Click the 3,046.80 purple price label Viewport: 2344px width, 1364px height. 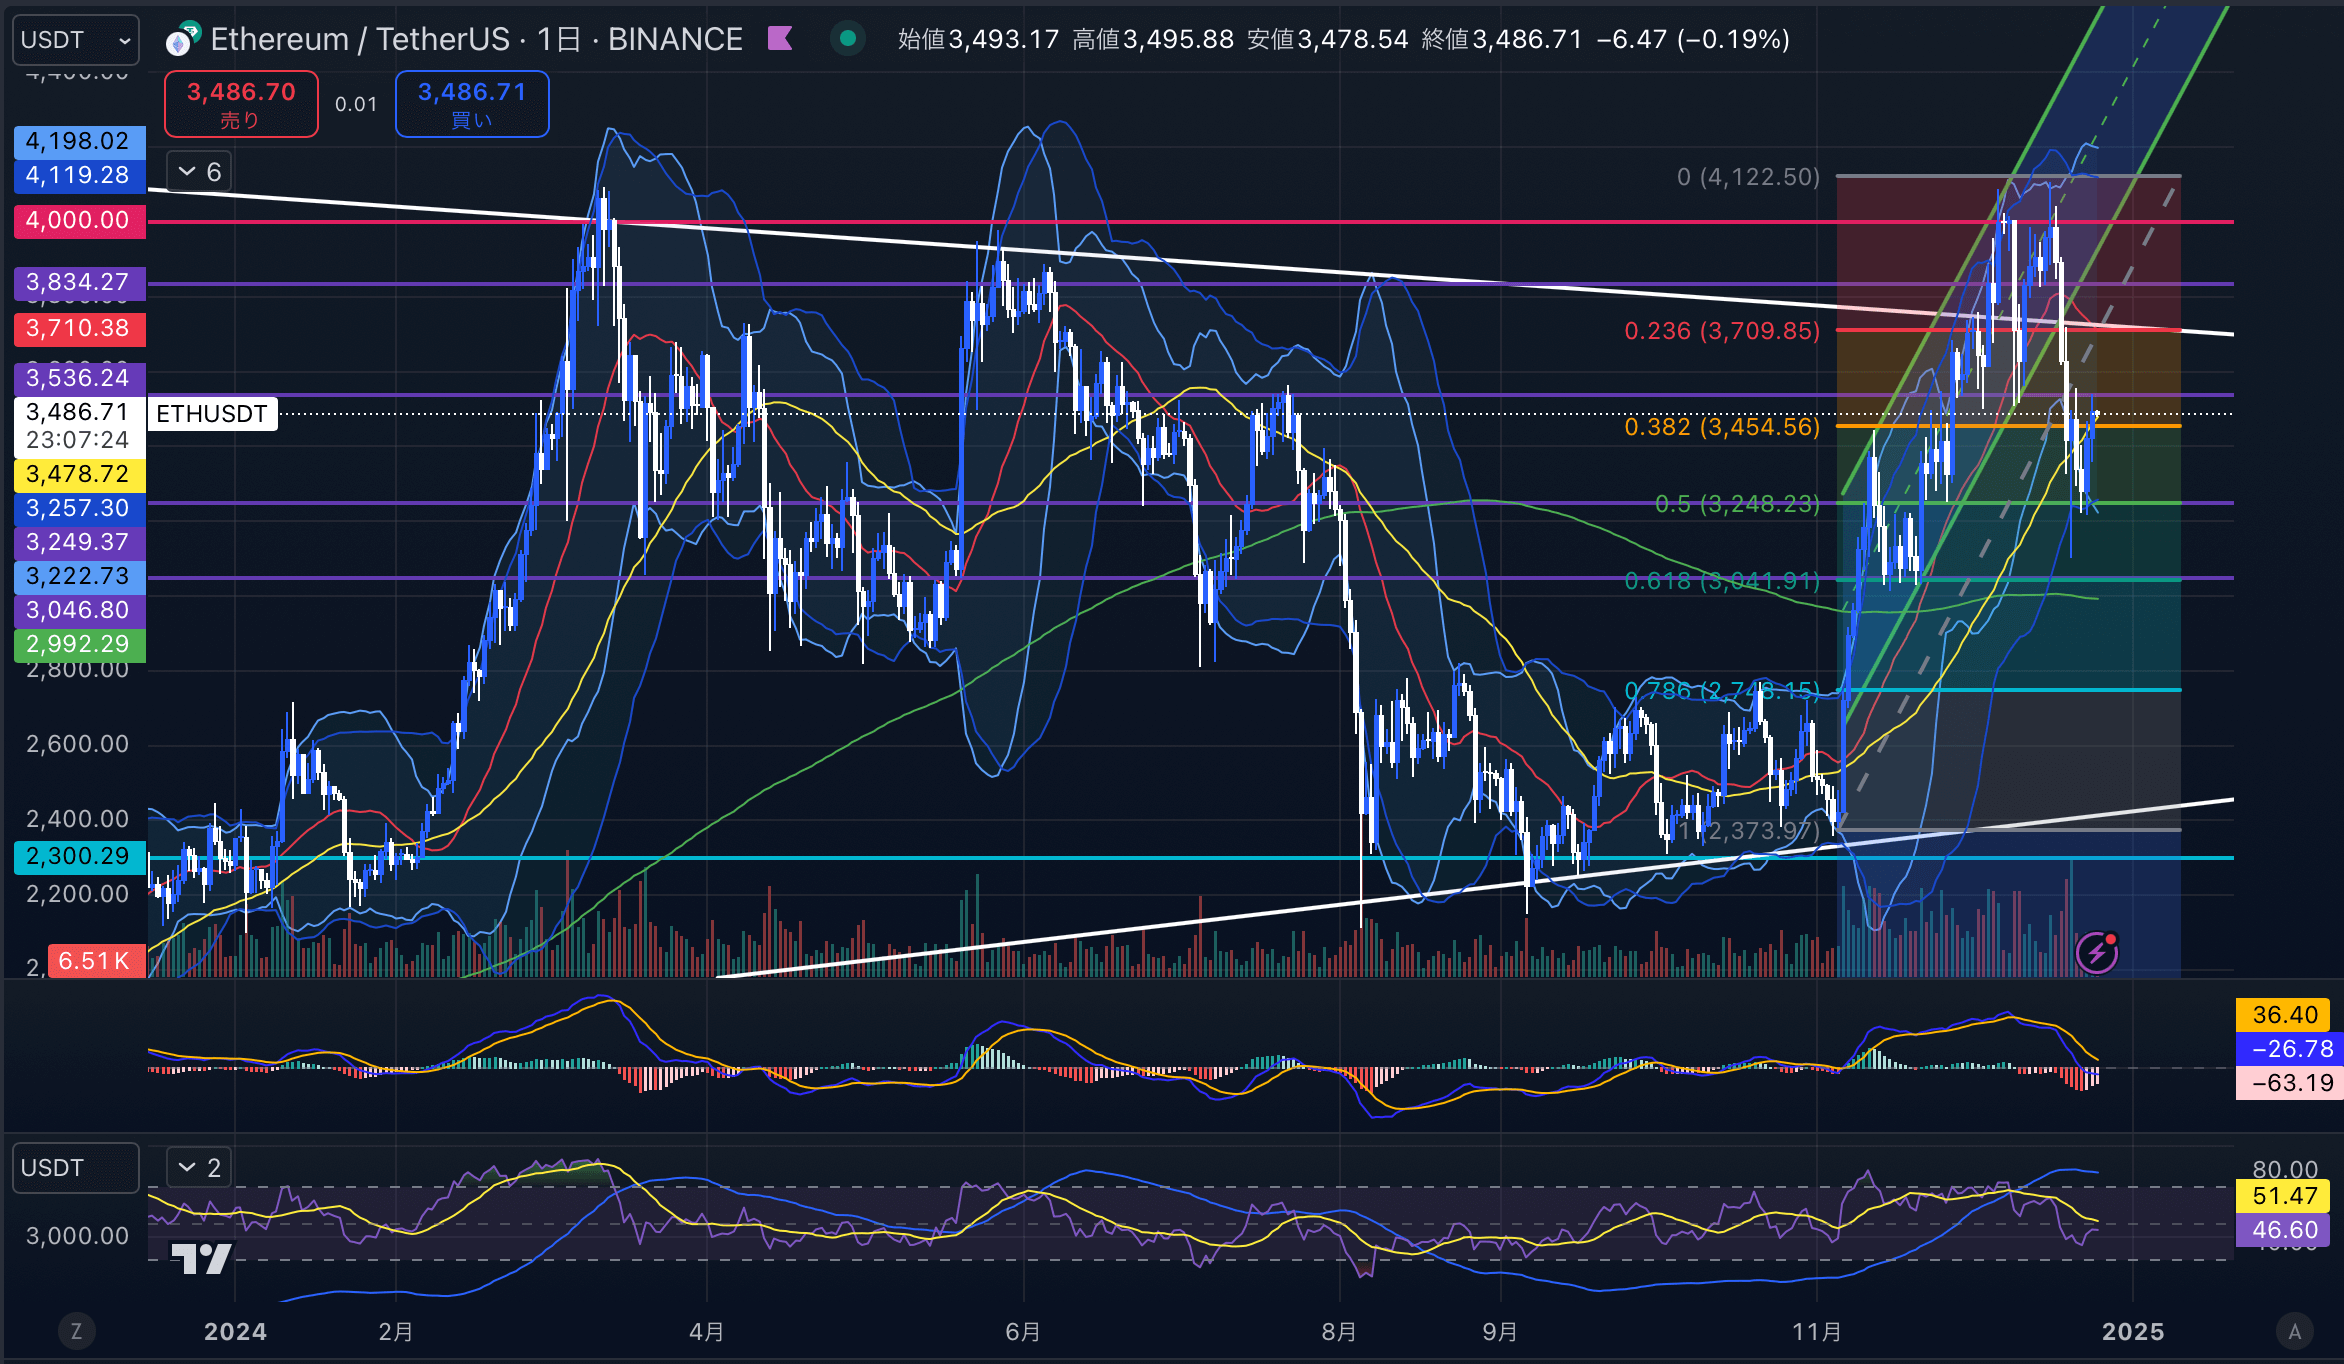[x=79, y=610]
